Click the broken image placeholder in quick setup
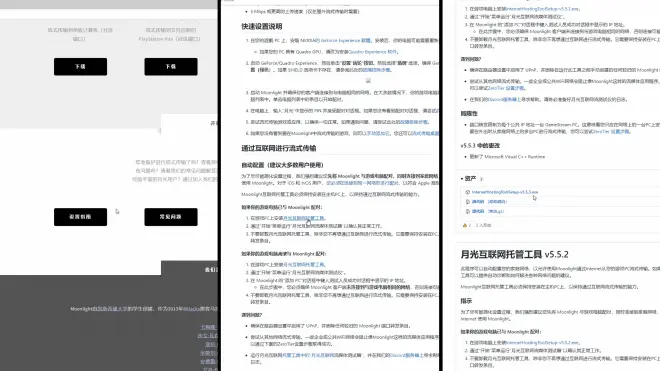 click(368, 80)
